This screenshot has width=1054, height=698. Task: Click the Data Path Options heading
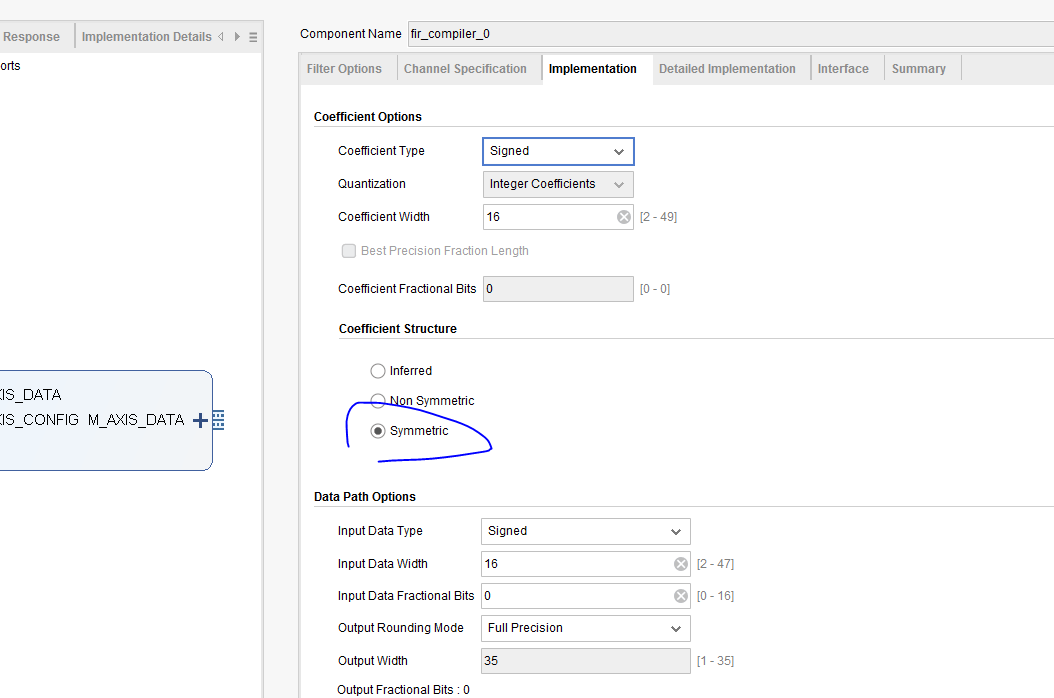coord(364,497)
